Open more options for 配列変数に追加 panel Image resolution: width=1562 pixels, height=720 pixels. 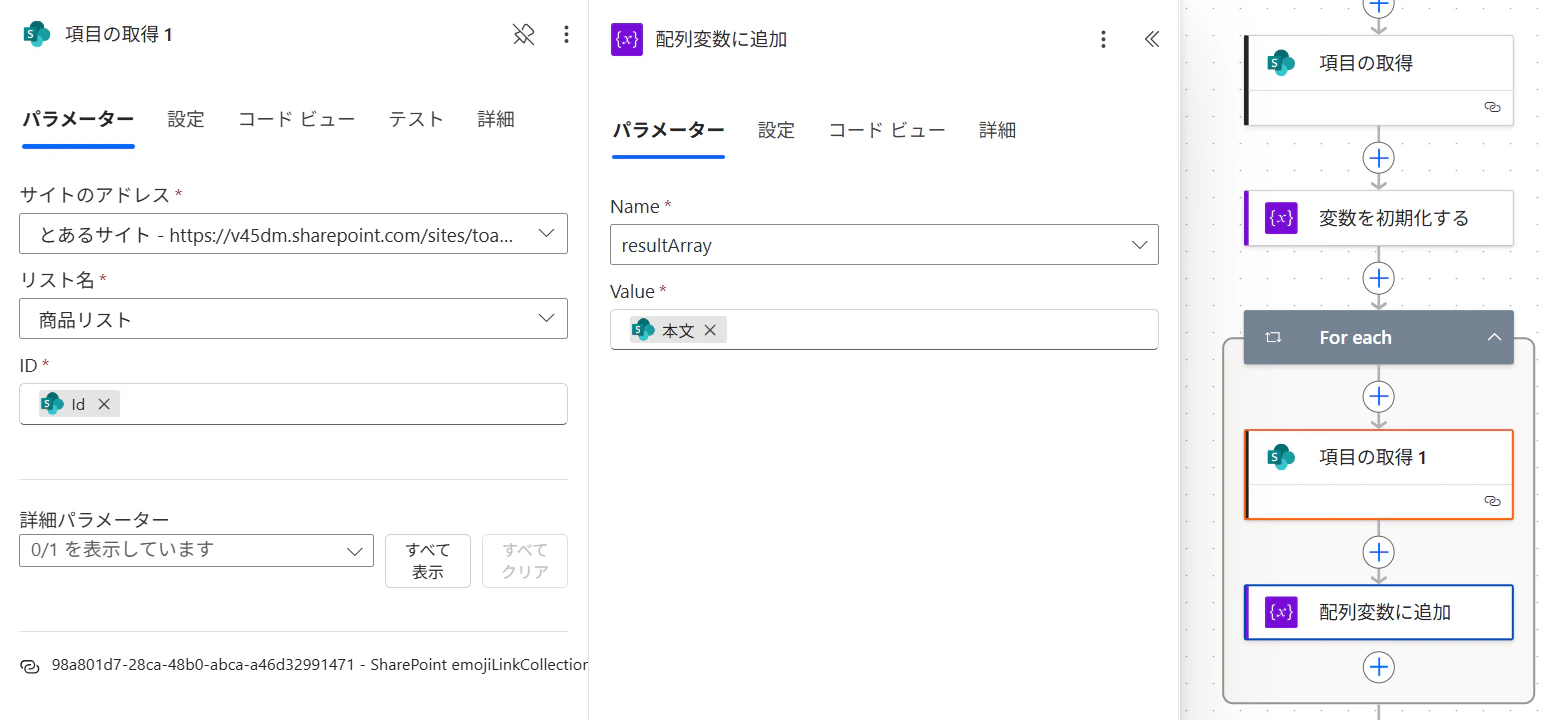pyautogui.click(x=1103, y=39)
